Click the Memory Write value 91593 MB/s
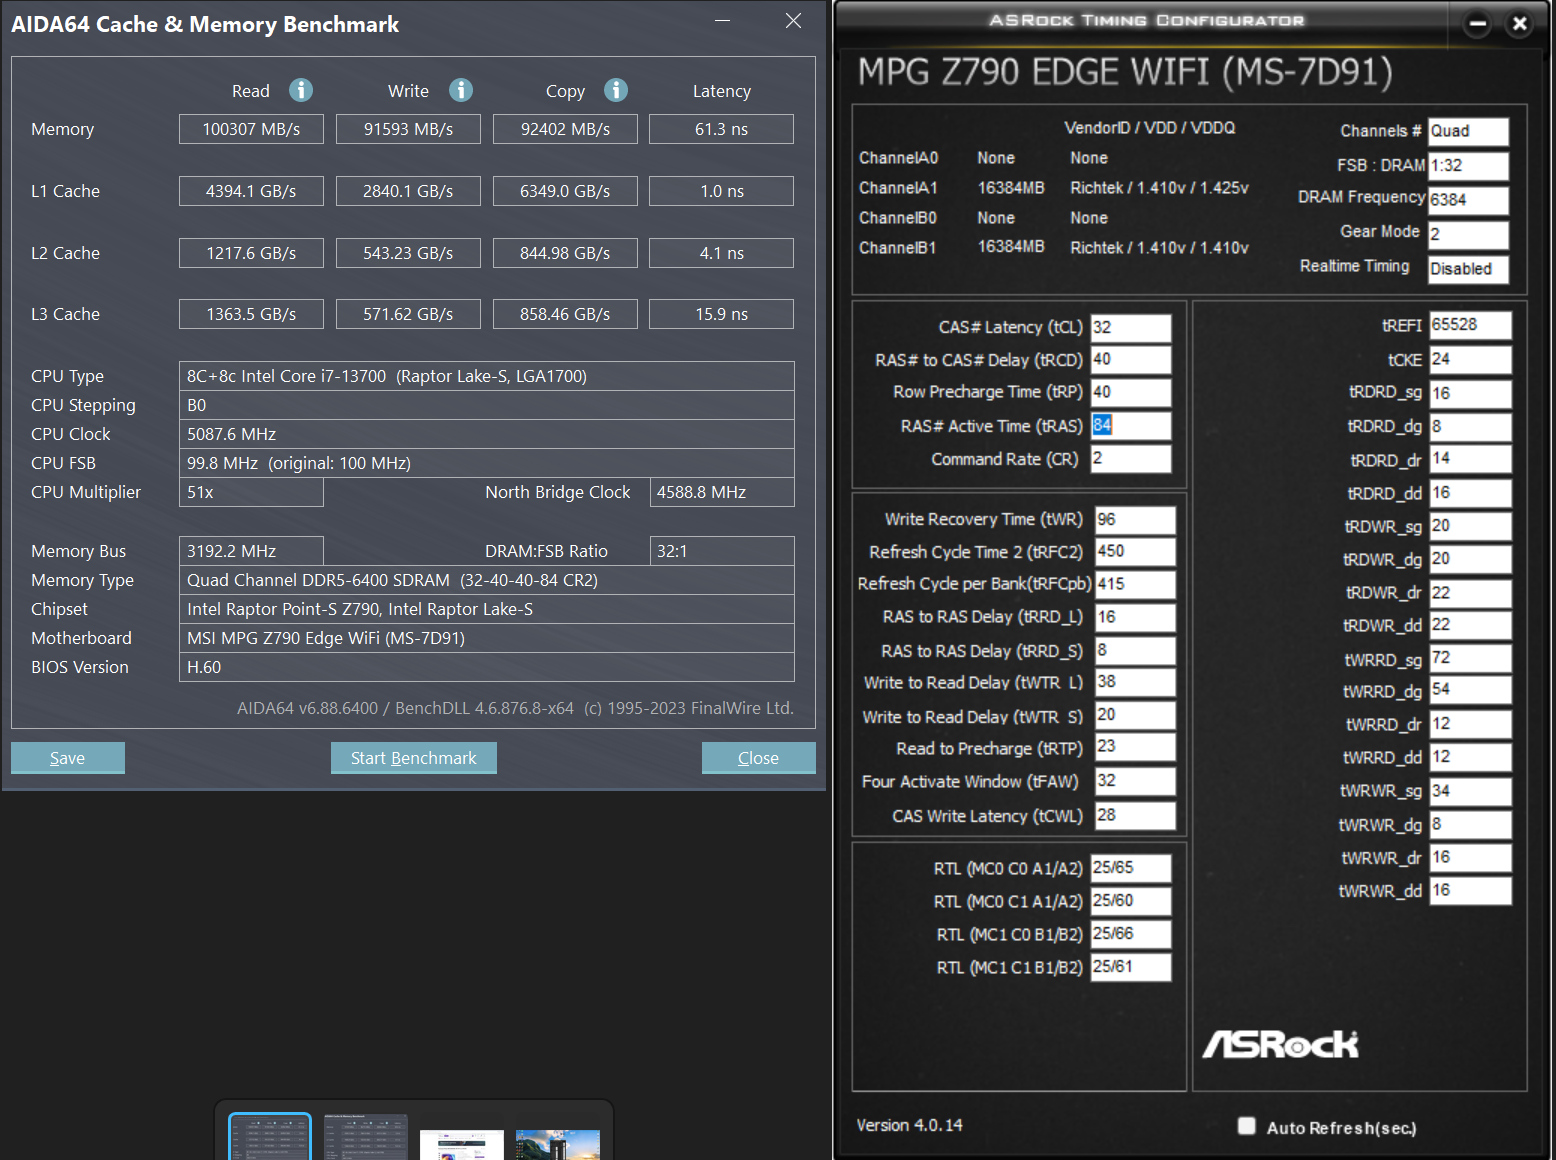Screen dimensions: 1556x1160 click(408, 129)
